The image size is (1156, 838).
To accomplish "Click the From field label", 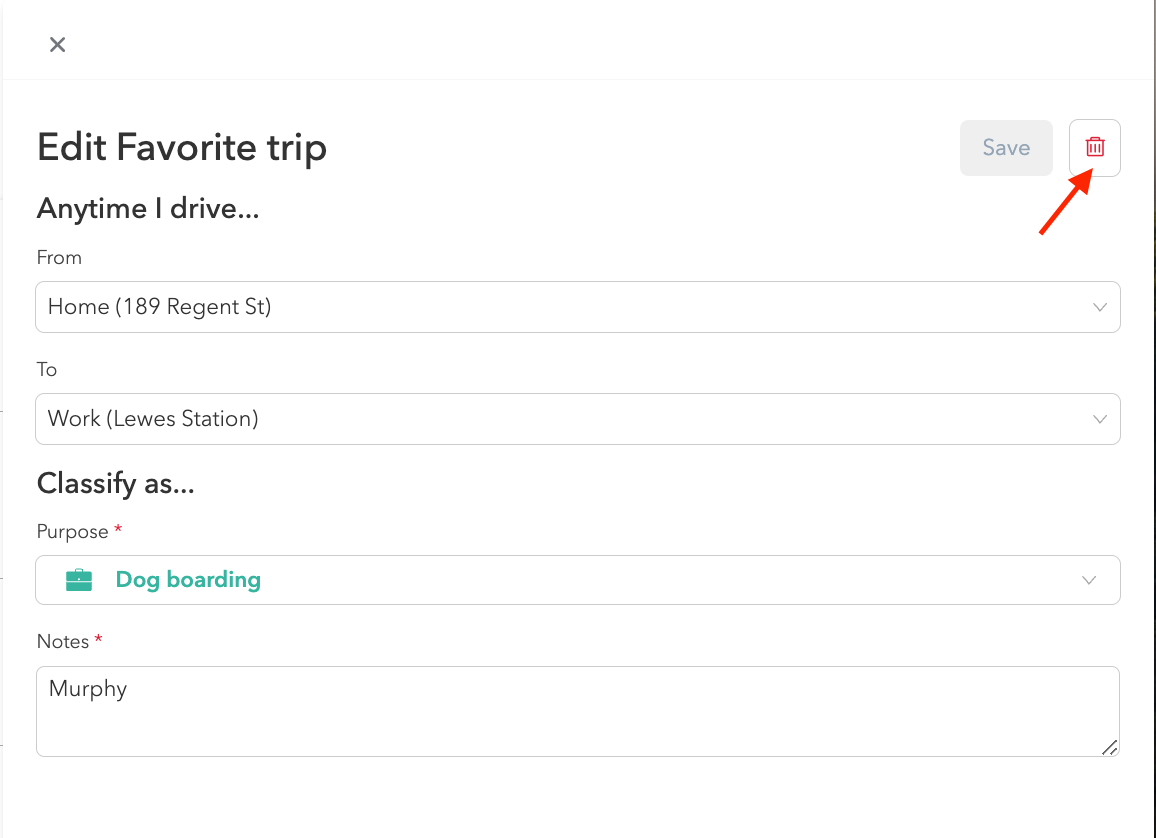I will pyautogui.click(x=59, y=258).
